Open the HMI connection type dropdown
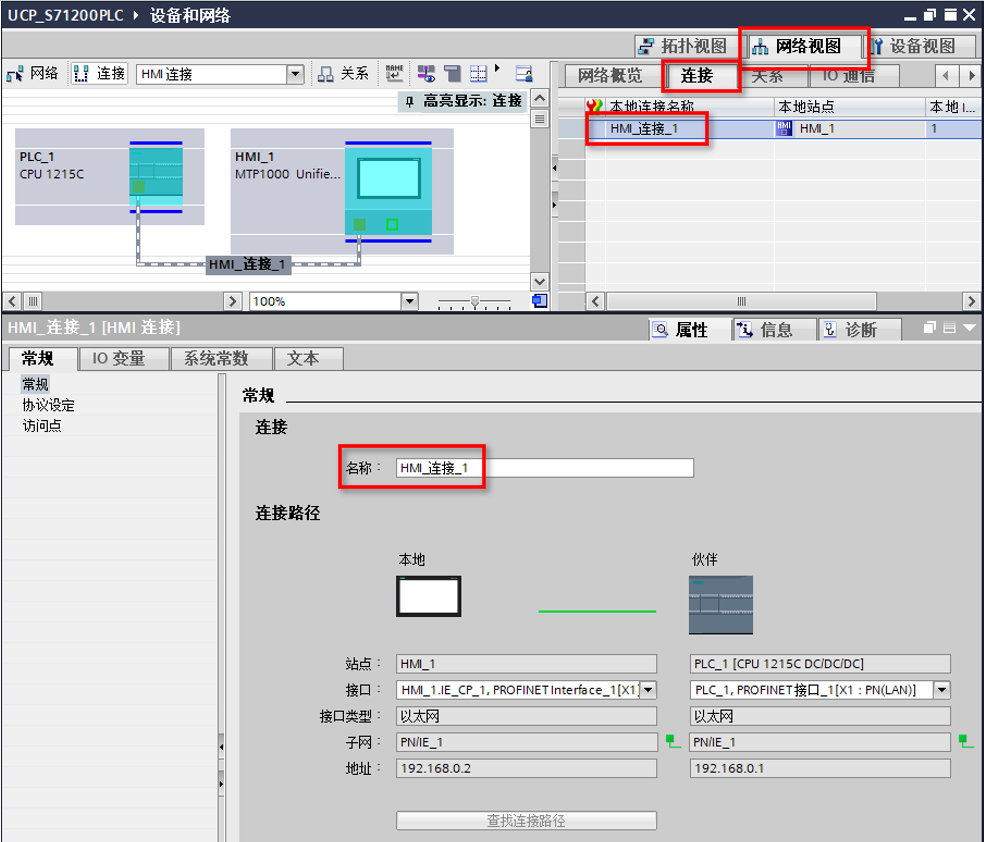 coord(294,74)
